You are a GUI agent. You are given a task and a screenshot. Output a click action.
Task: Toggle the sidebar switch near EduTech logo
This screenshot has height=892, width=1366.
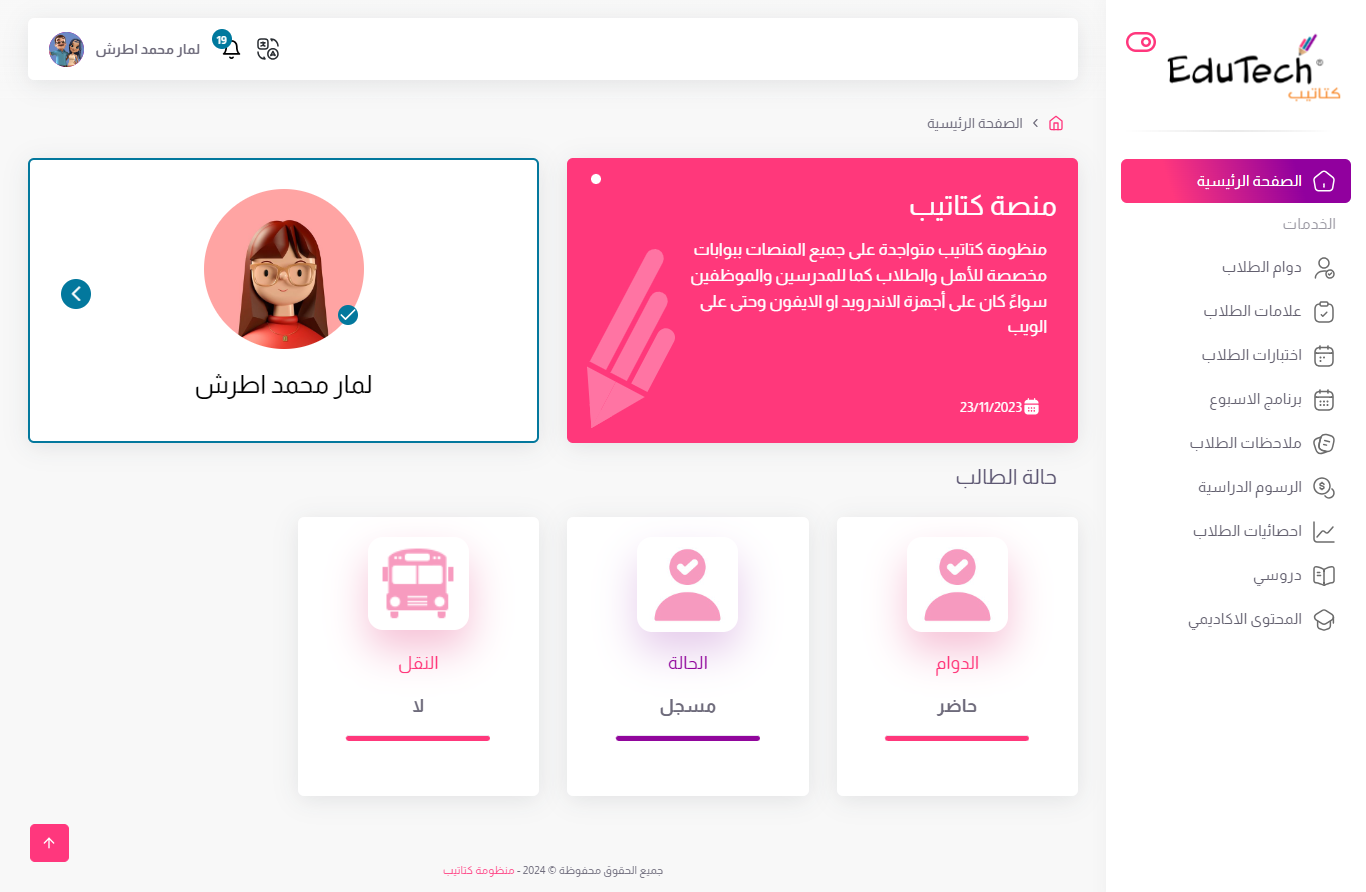[1141, 41]
